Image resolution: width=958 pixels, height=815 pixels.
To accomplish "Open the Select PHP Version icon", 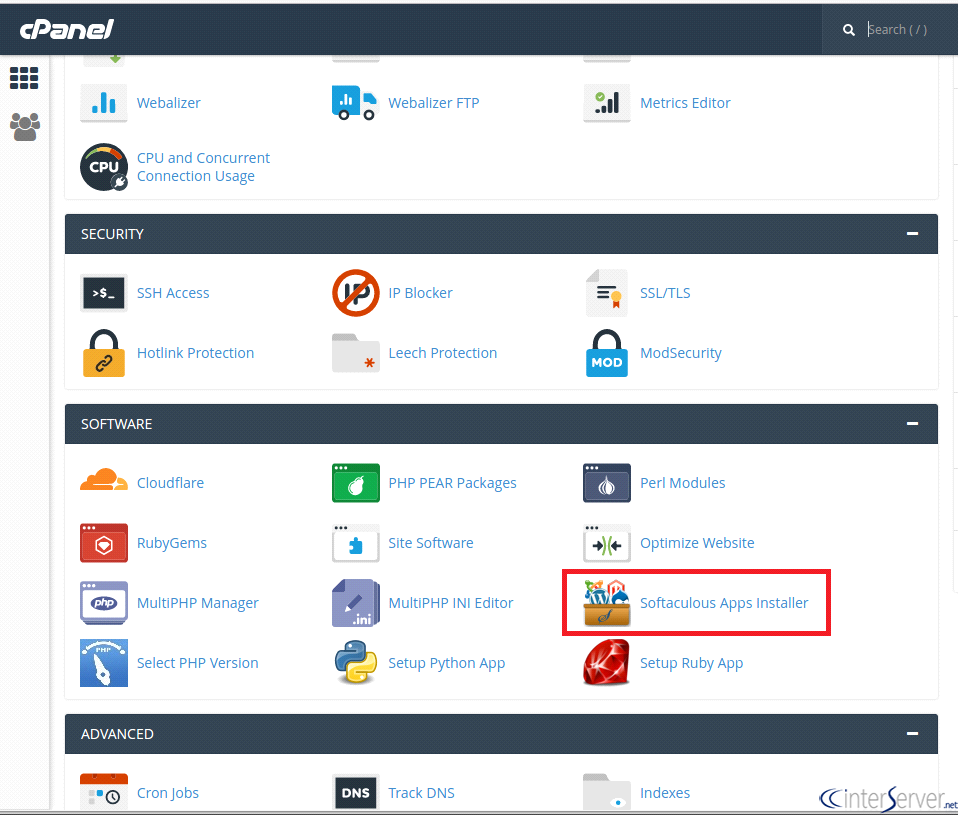I will pos(104,663).
